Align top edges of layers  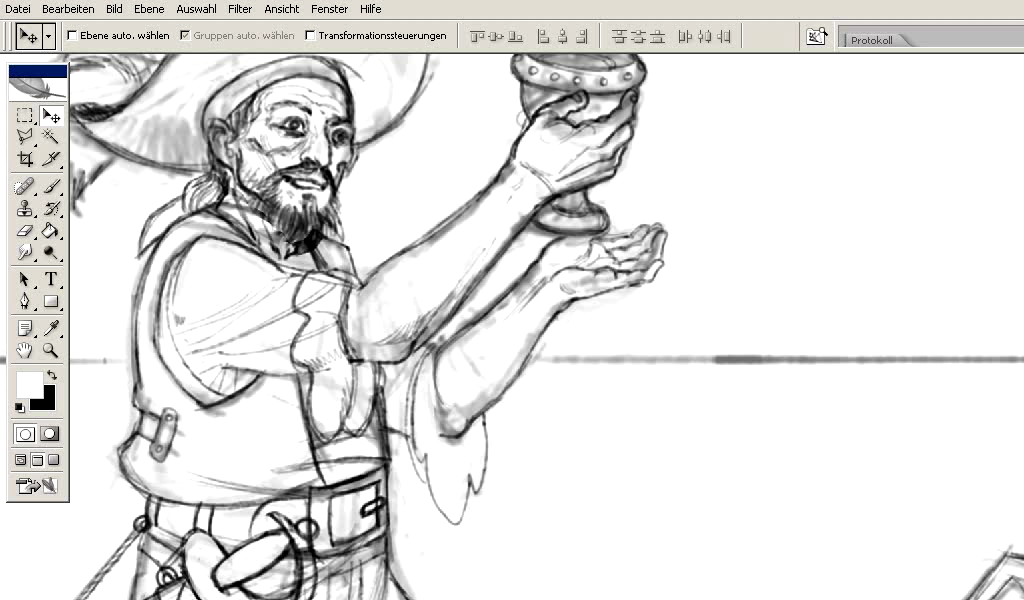click(x=477, y=37)
